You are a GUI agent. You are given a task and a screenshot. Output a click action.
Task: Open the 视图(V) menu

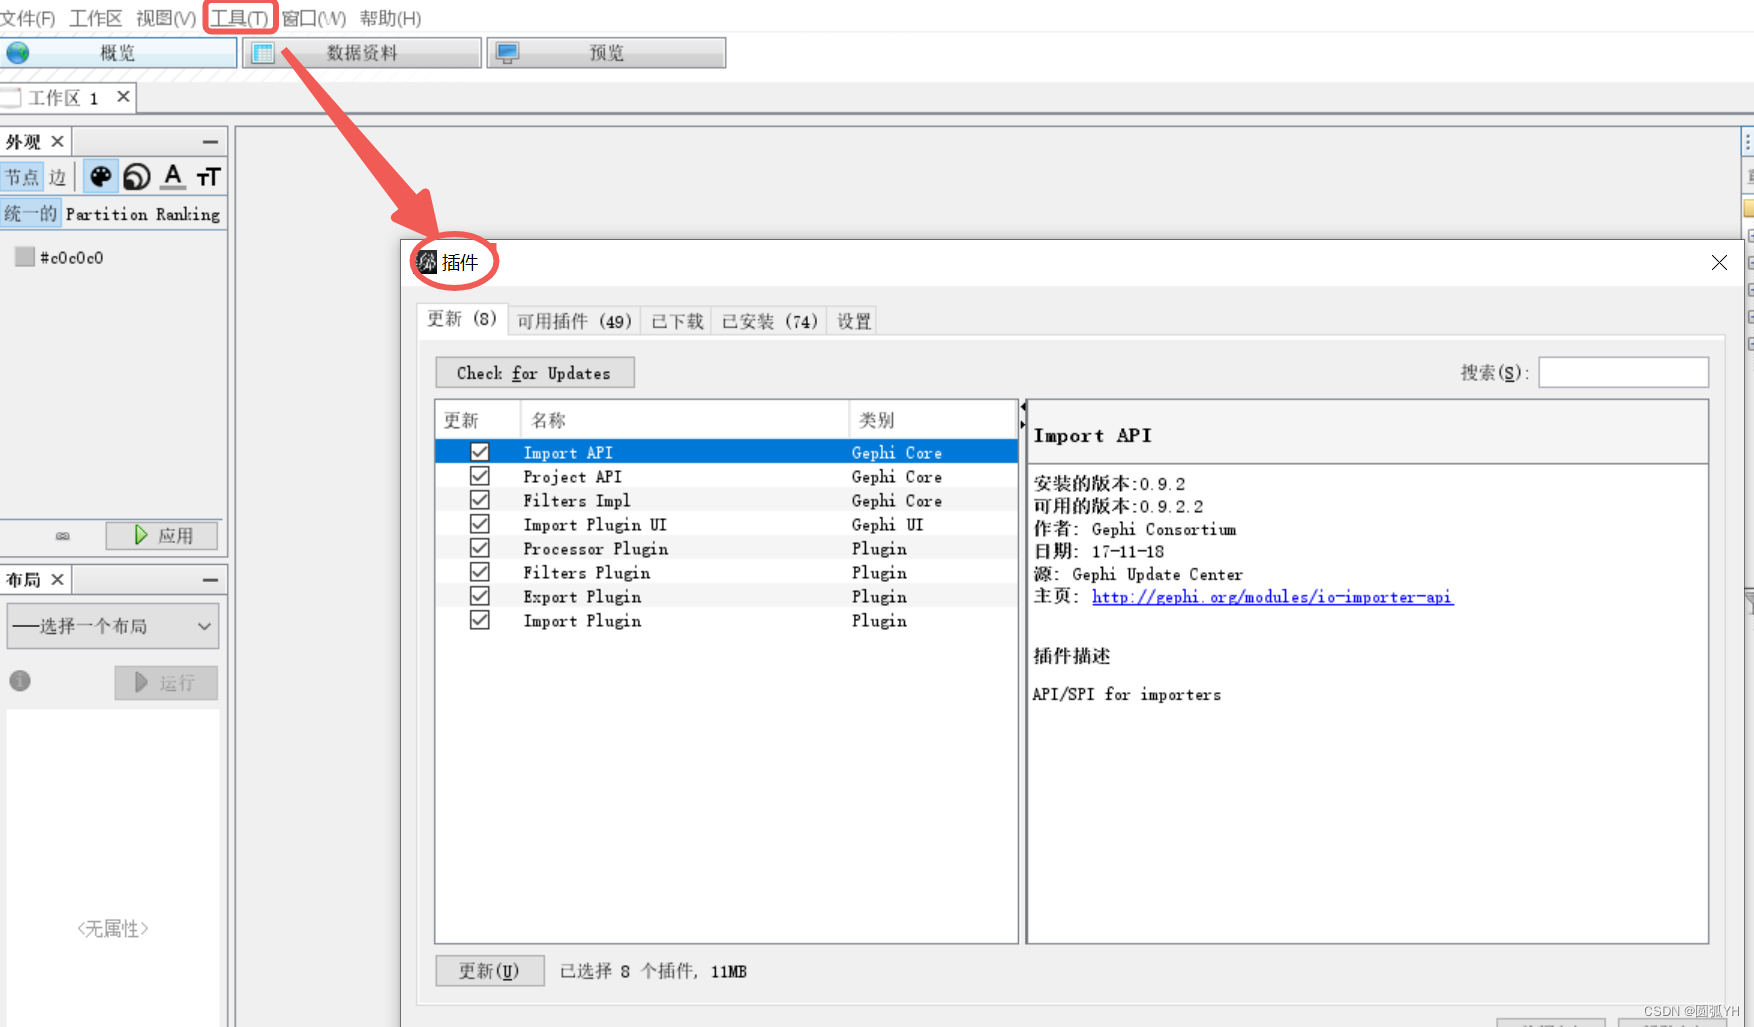coord(166,18)
